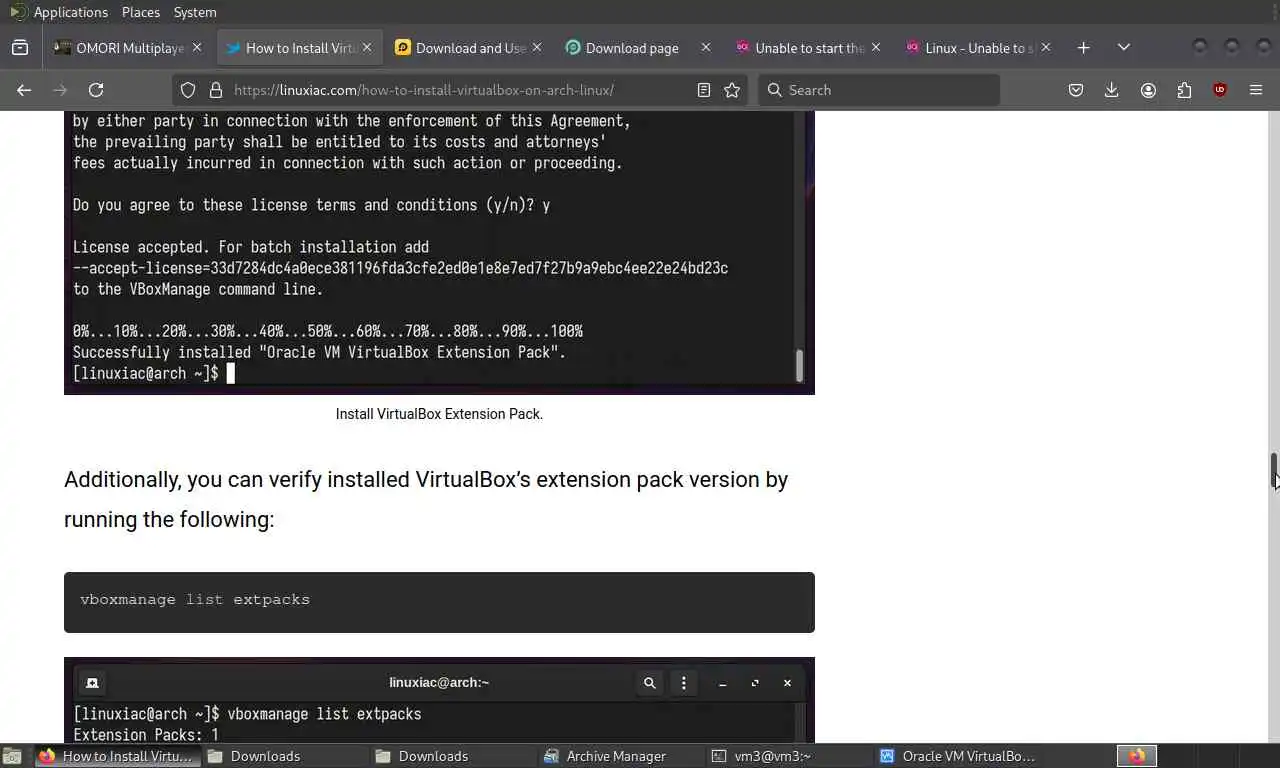Open Firefox hamburger application menu
The height and width of the screenshot is (768, 1280).
click(1256, 90)
